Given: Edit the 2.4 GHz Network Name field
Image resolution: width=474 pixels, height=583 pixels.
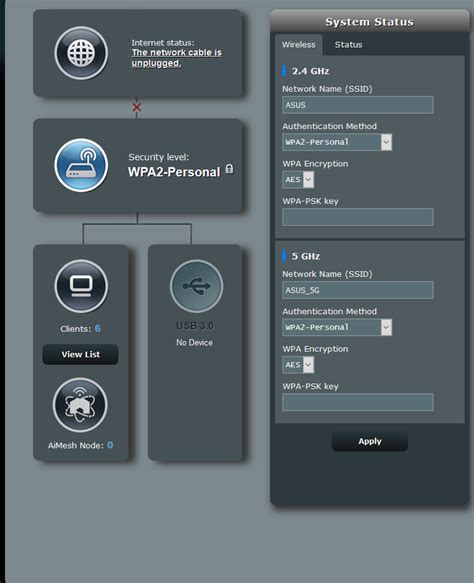Looking at the screenshot, I should click(358, 105).
